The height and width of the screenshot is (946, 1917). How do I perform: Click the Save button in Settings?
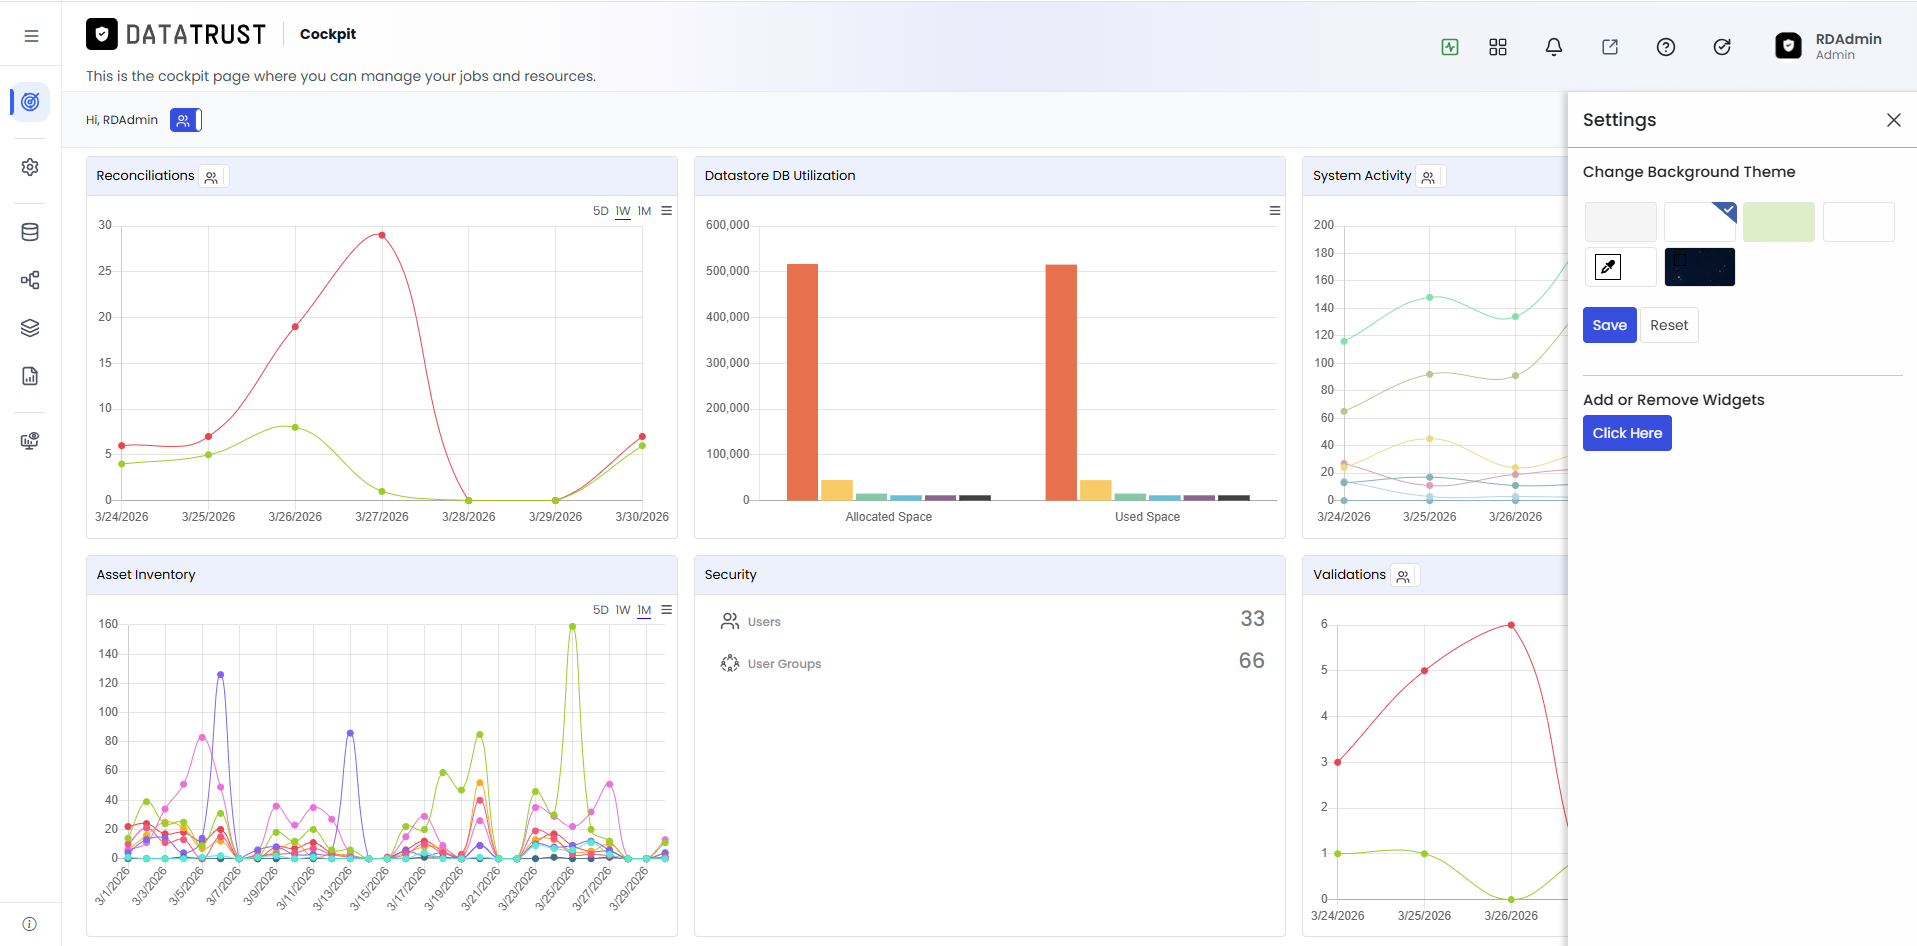1609,325
